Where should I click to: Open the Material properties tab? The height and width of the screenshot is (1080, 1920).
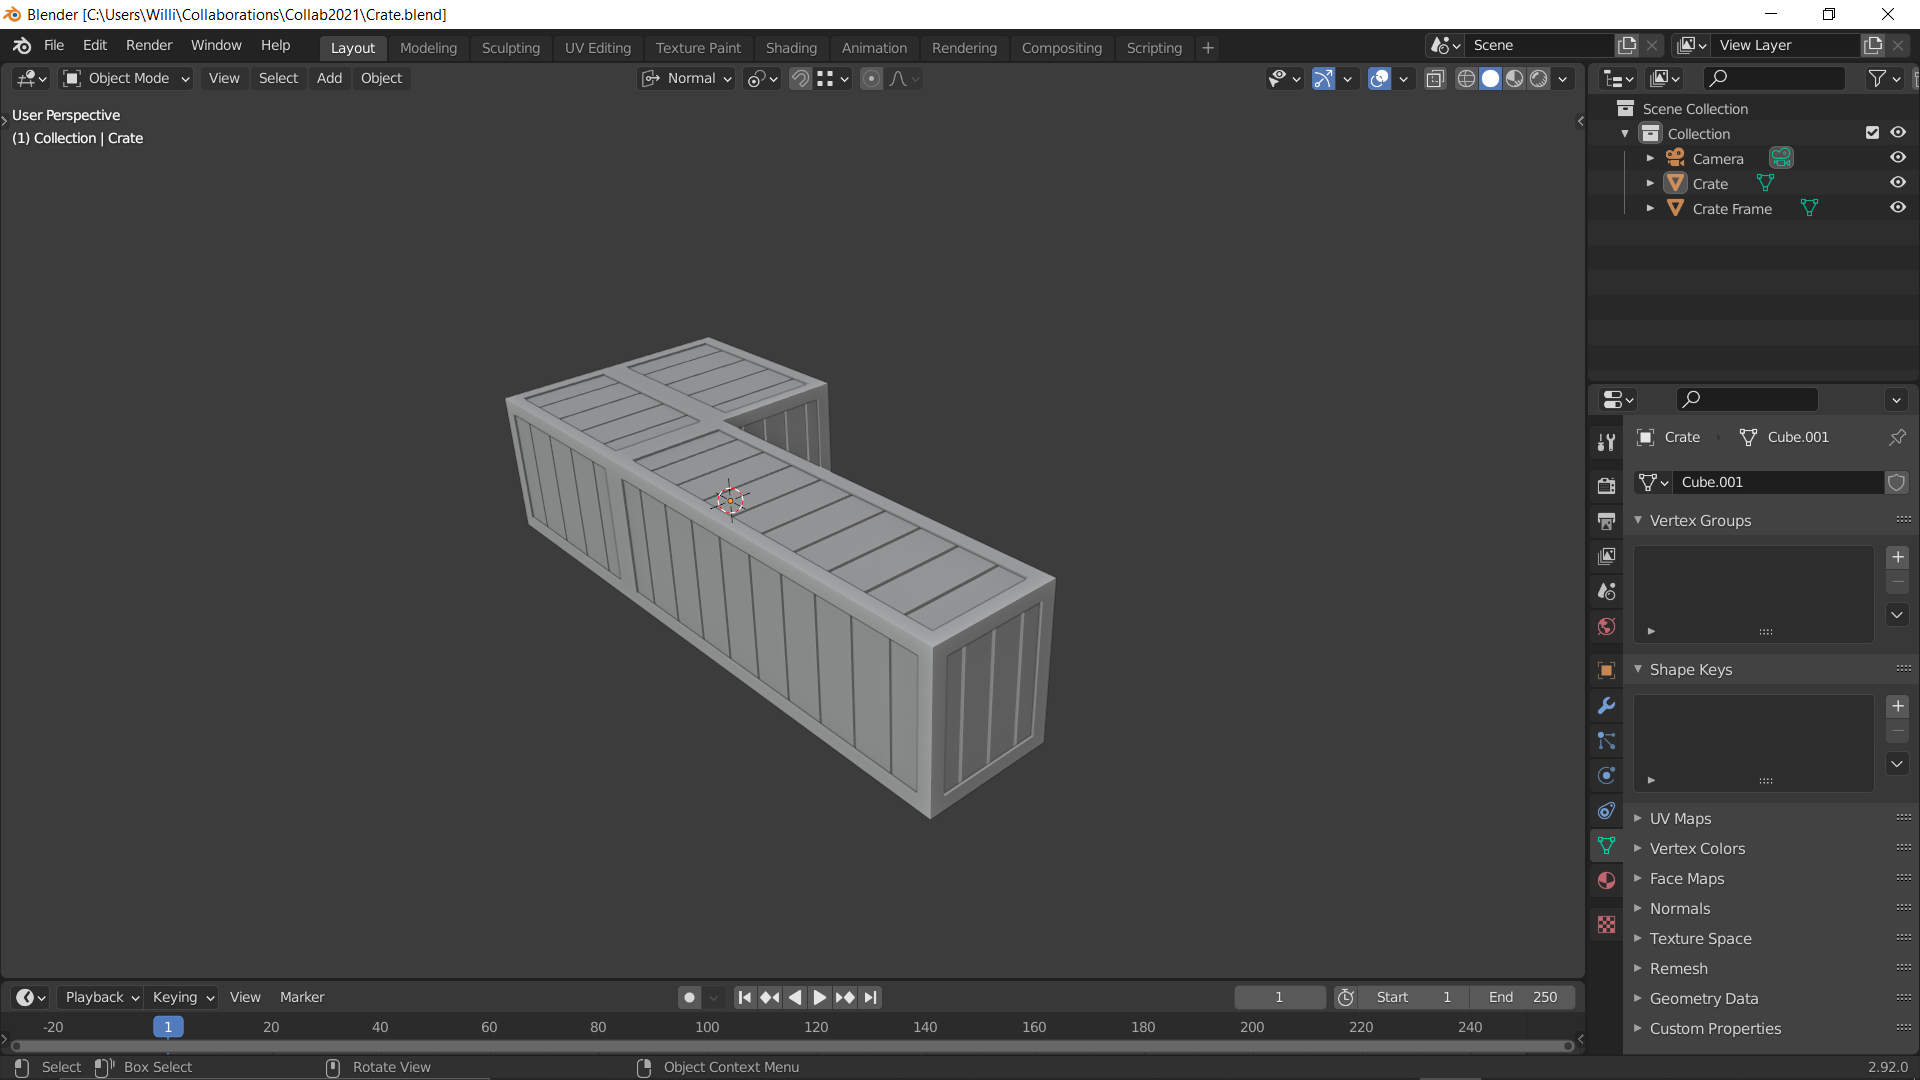1606,881
